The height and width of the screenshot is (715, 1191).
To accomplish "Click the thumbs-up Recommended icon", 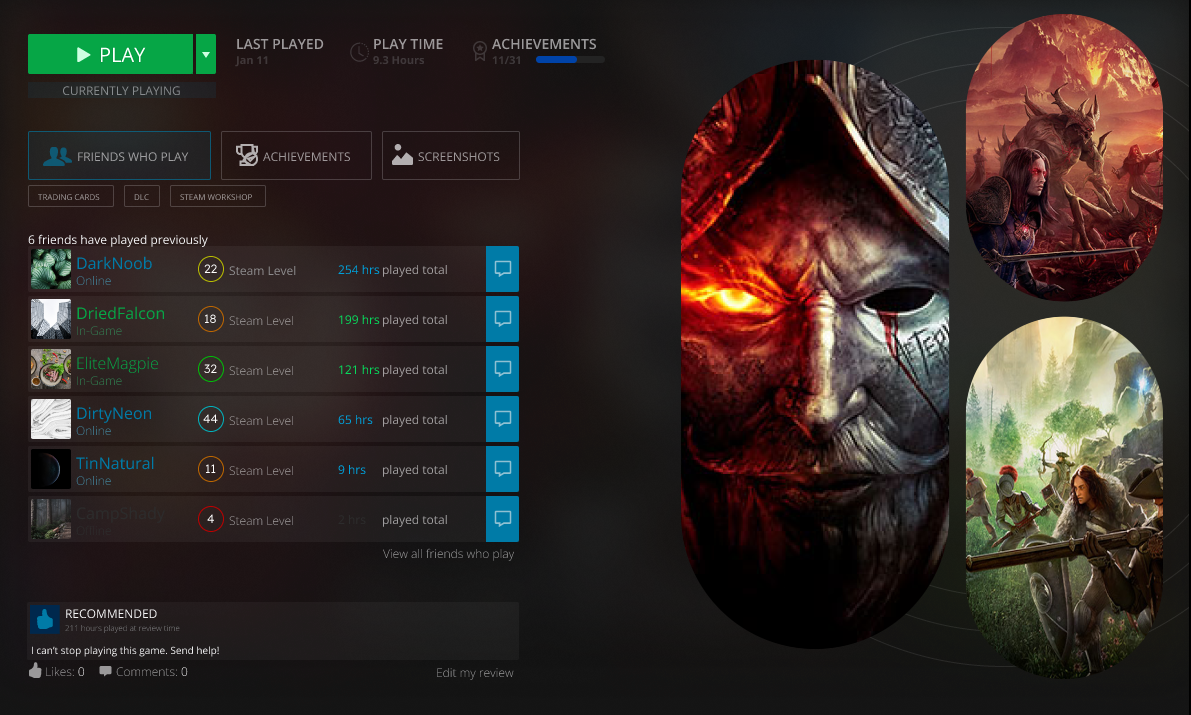I will (44, 620).
